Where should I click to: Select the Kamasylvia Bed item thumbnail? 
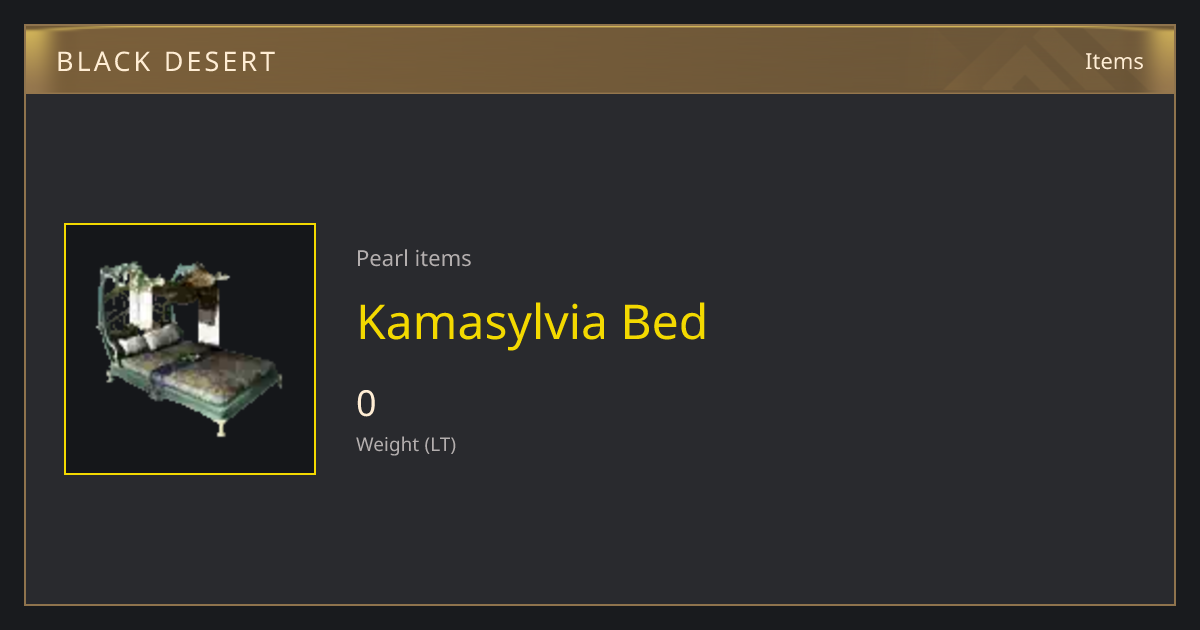tap(190, 349)
